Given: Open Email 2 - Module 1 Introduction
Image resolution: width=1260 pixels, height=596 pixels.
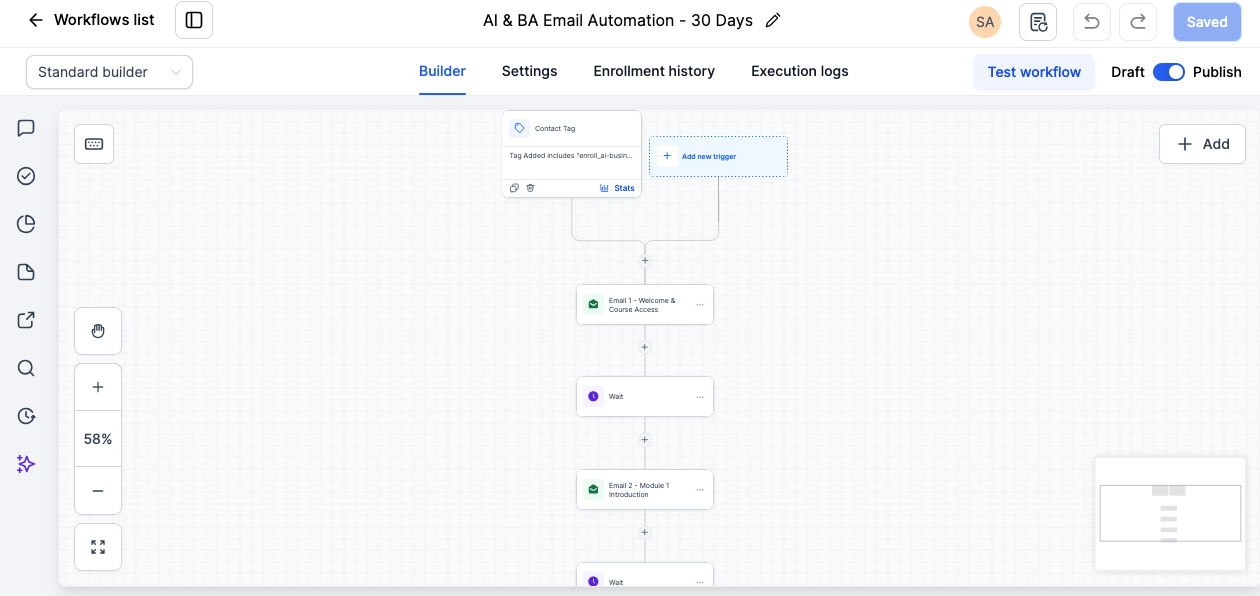Looking at the screenshot, I should tap(645, 490).
